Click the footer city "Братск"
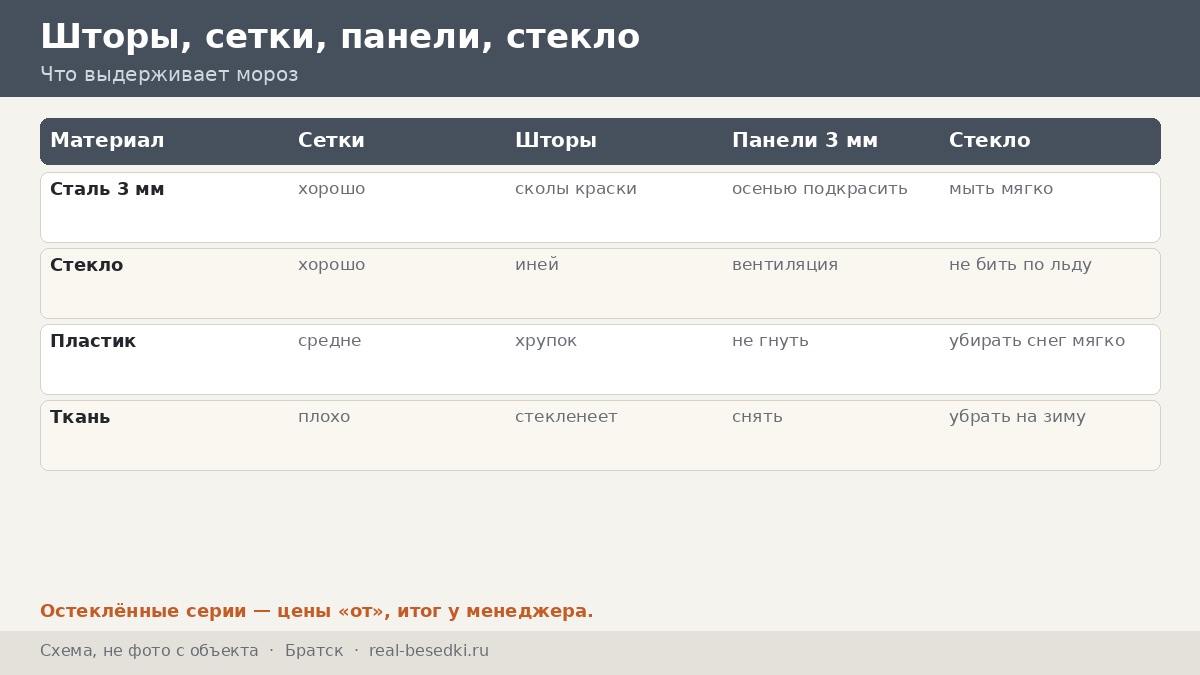This screenshot has width=1200, height=675. pos(314,651)
